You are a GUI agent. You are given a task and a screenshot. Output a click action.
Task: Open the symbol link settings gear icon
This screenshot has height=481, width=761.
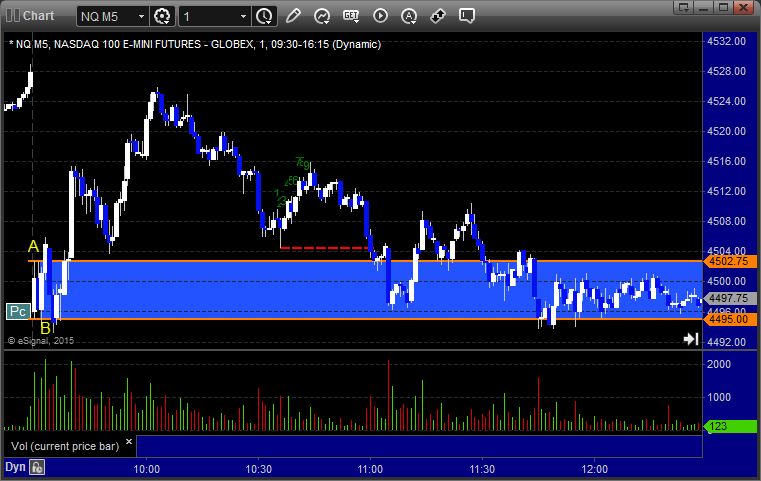pos(162,16)
